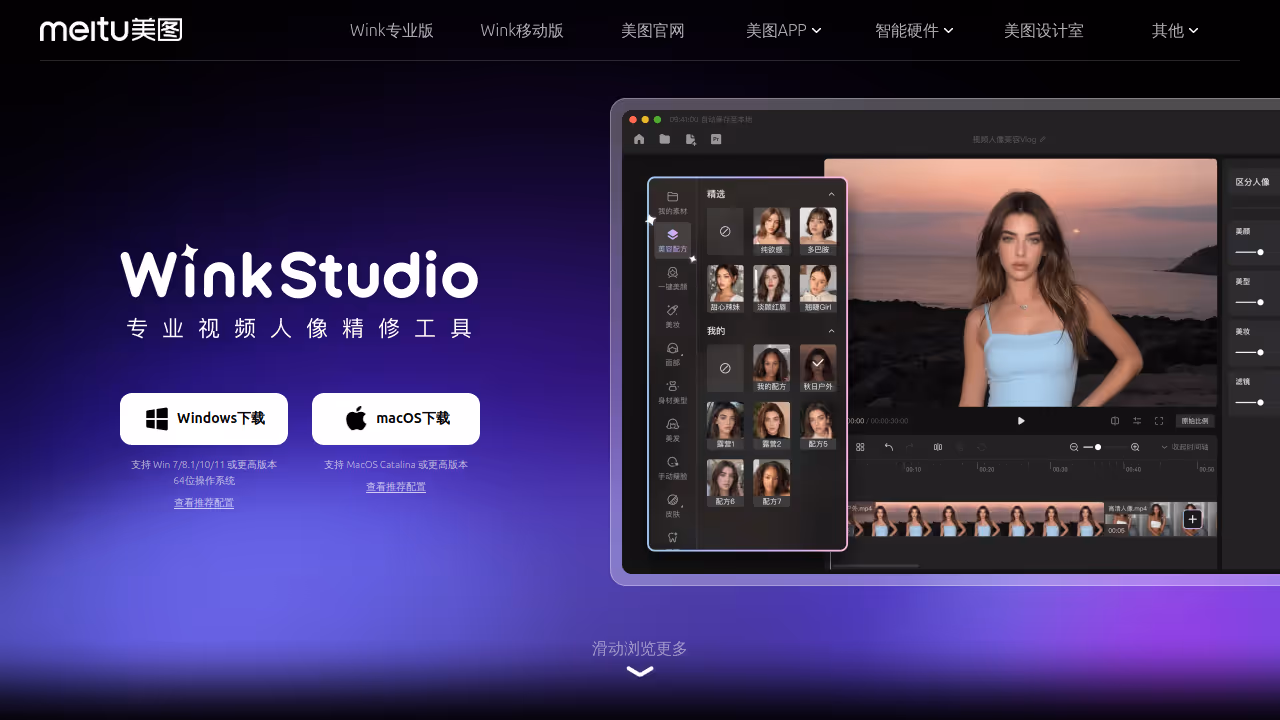This screenshot has width=1280, height=720.
Task: Play the video preview
Action: (x=1021, y=421)
